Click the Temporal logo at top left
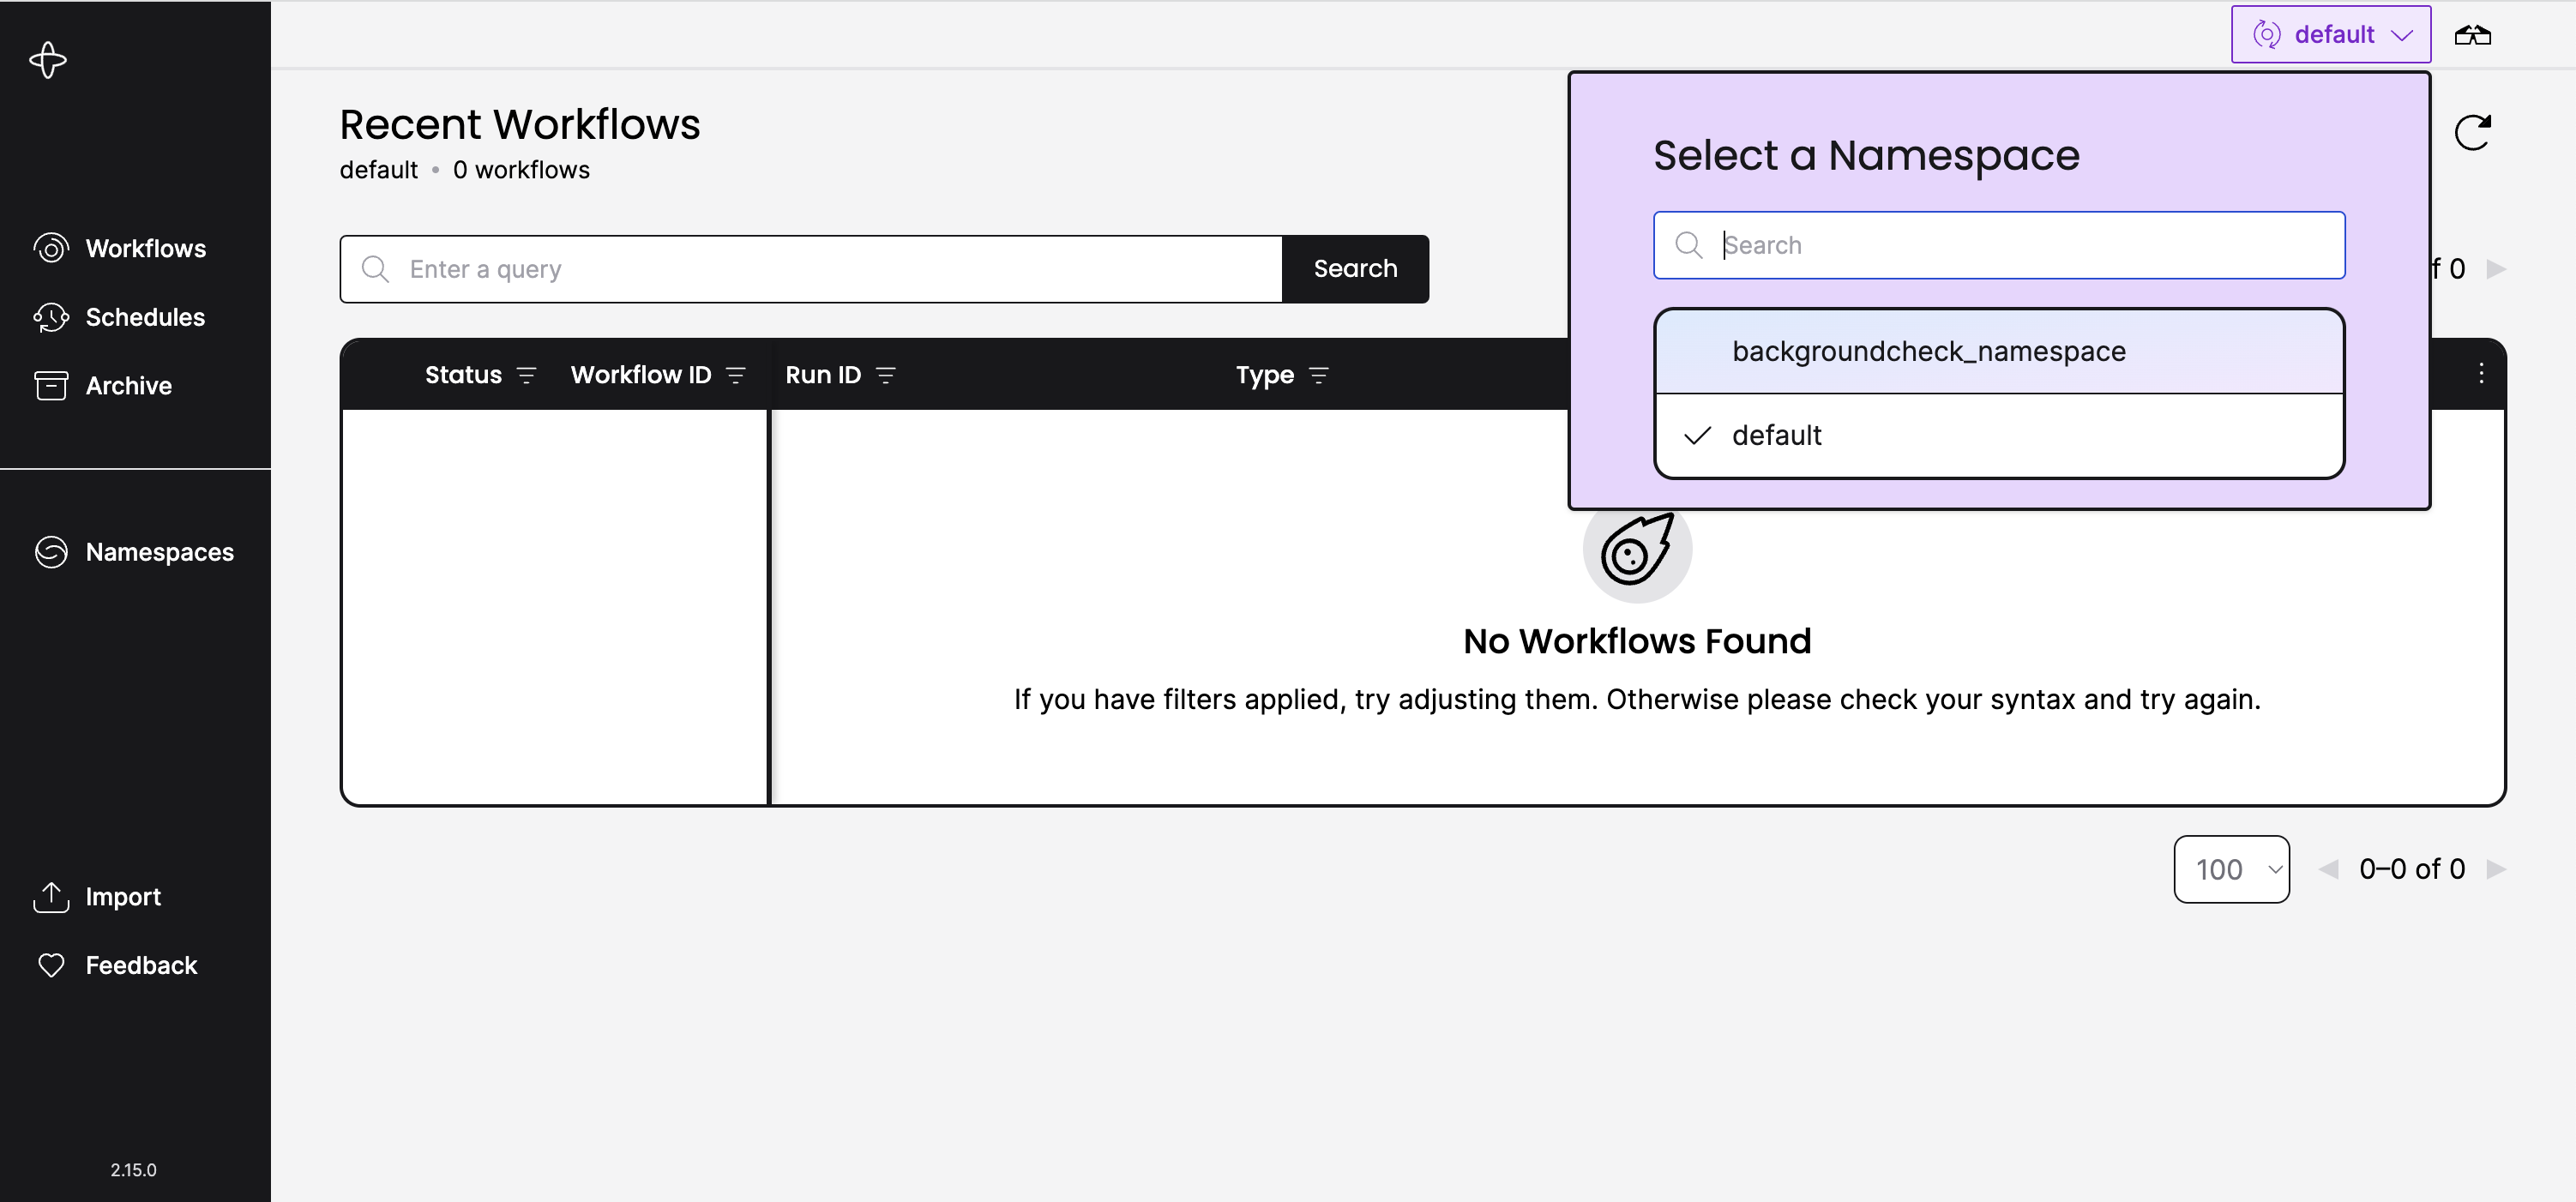This screenshot has height=1202, width=2576. (48, 60)
